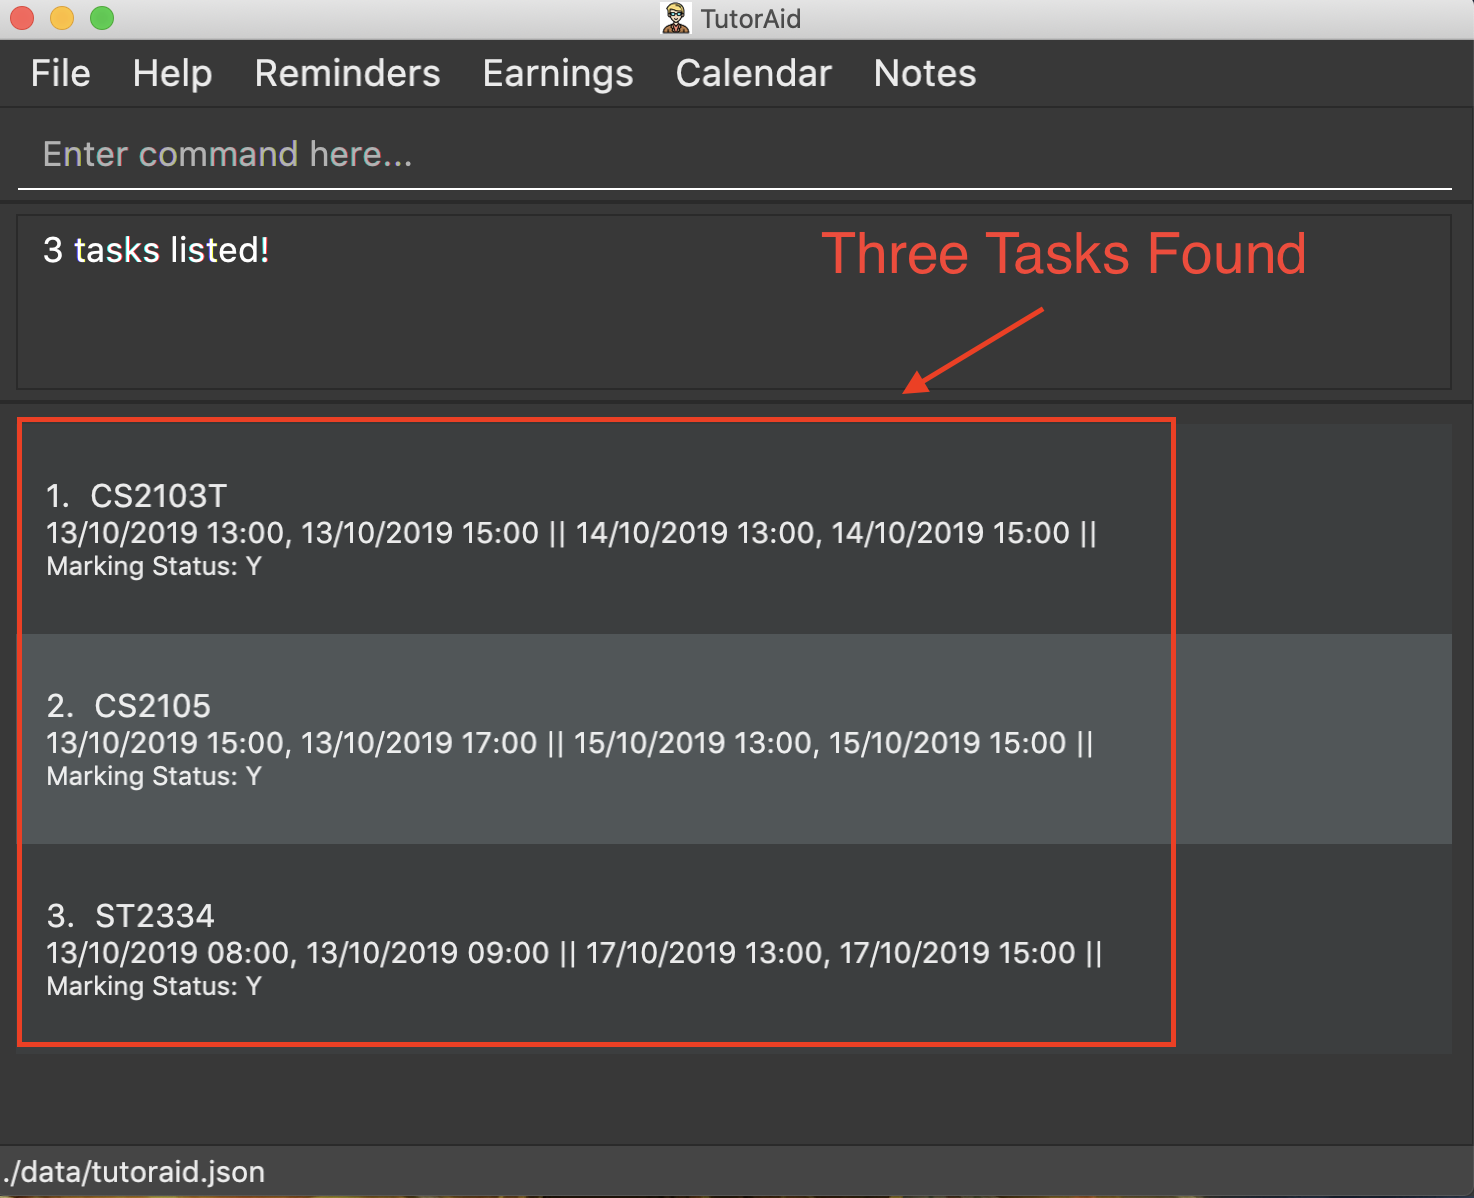
Task: Select task 2 titled CS2105
Action: click(x=735, y=739)
